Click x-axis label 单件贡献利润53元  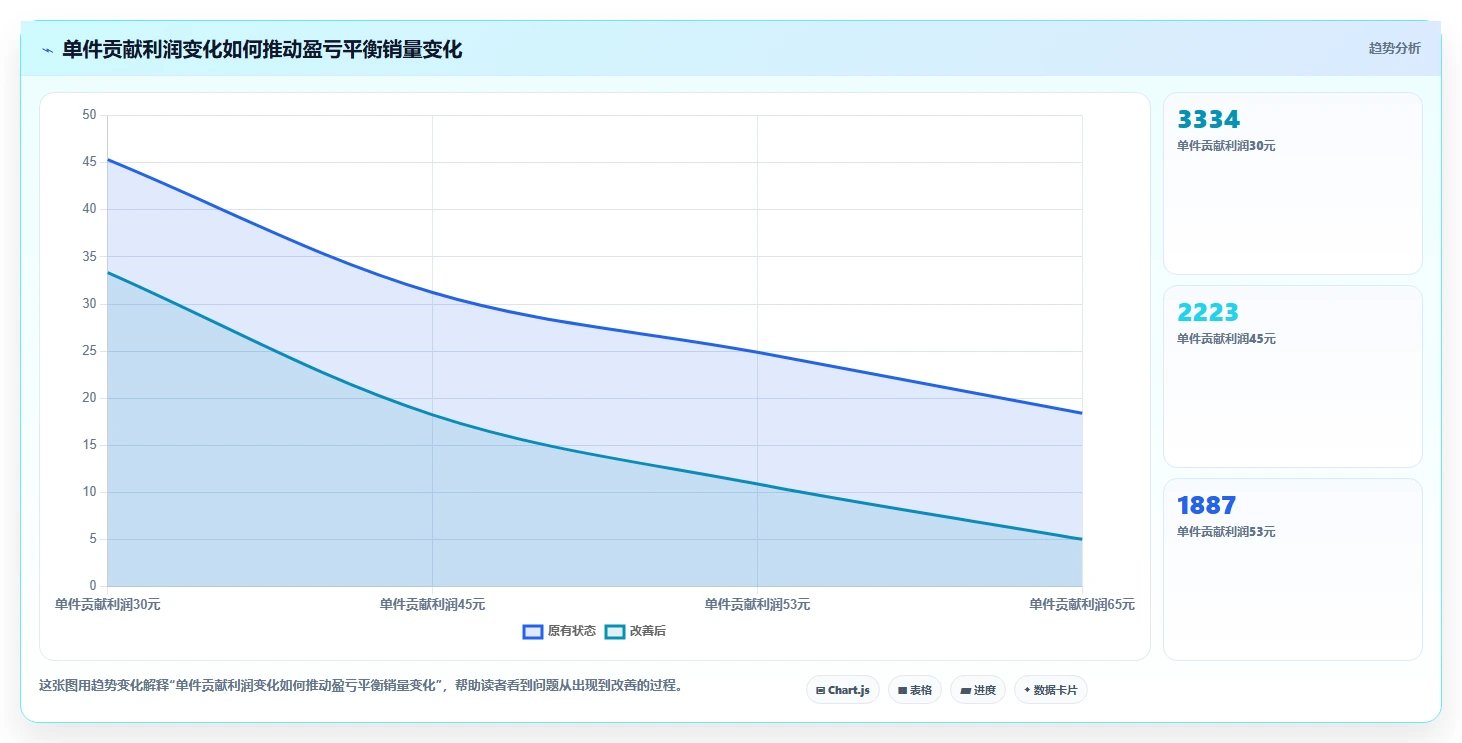click(757, 604)
